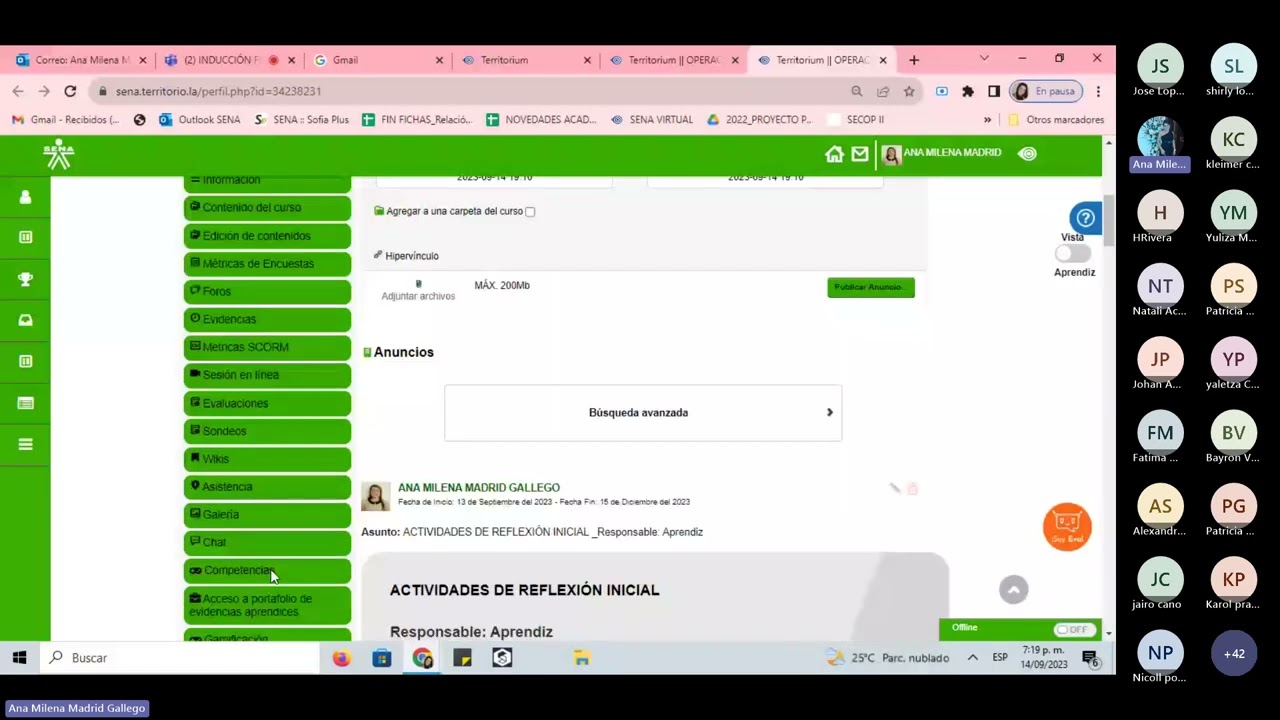Open the hamburger menu sidebar icon
This screenshot has height=720, width=1280.
point(25,444)
